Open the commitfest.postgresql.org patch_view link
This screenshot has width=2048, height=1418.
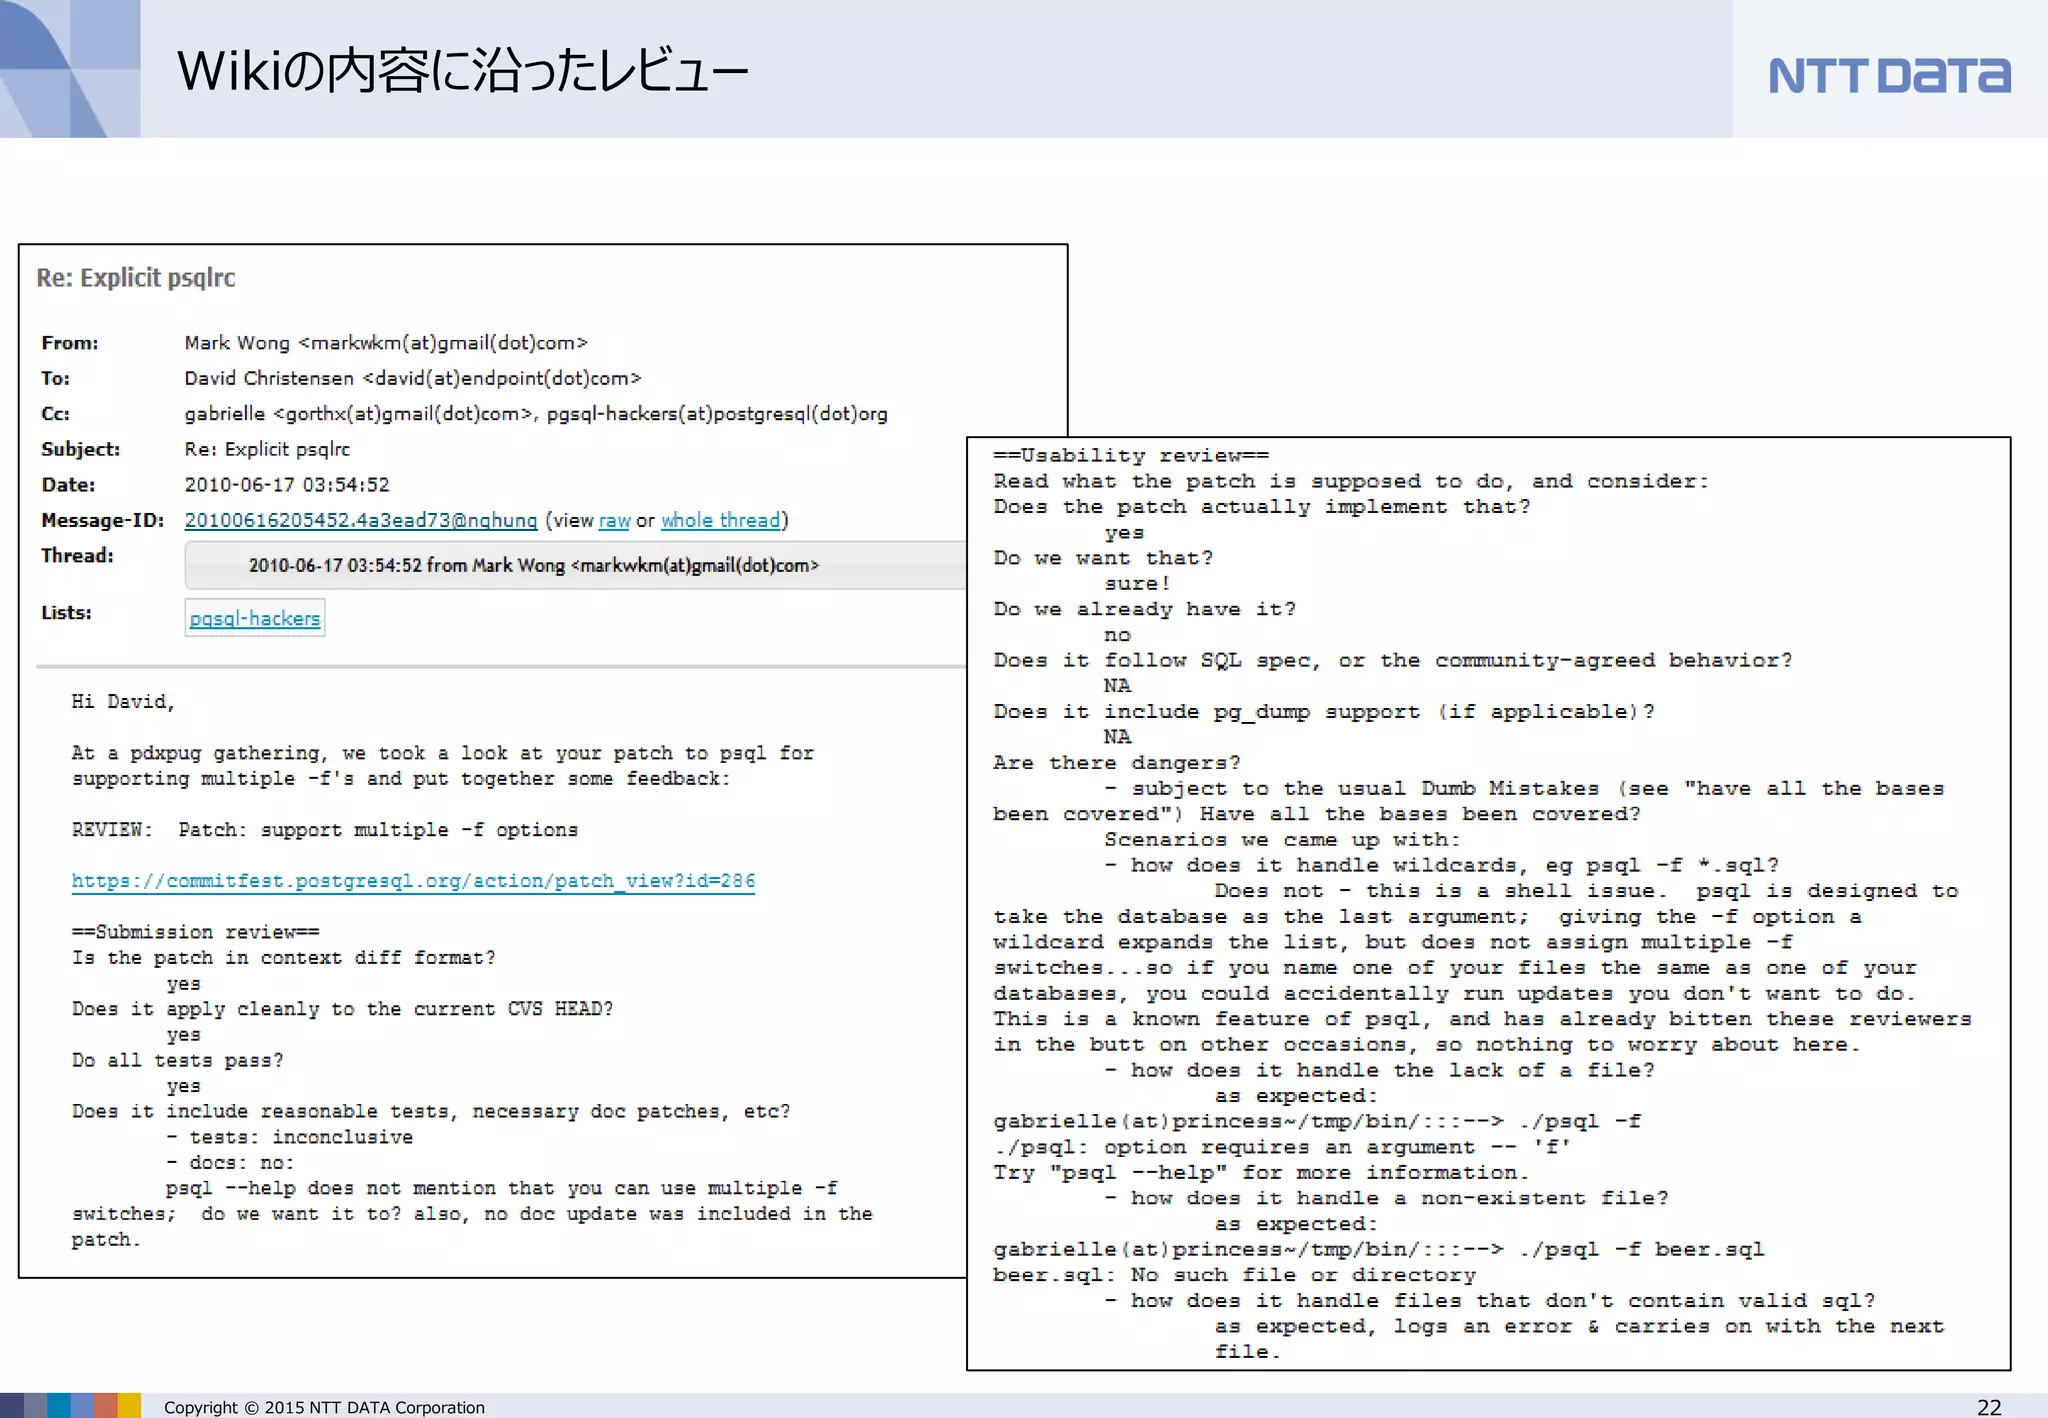(x=413, y=881)
